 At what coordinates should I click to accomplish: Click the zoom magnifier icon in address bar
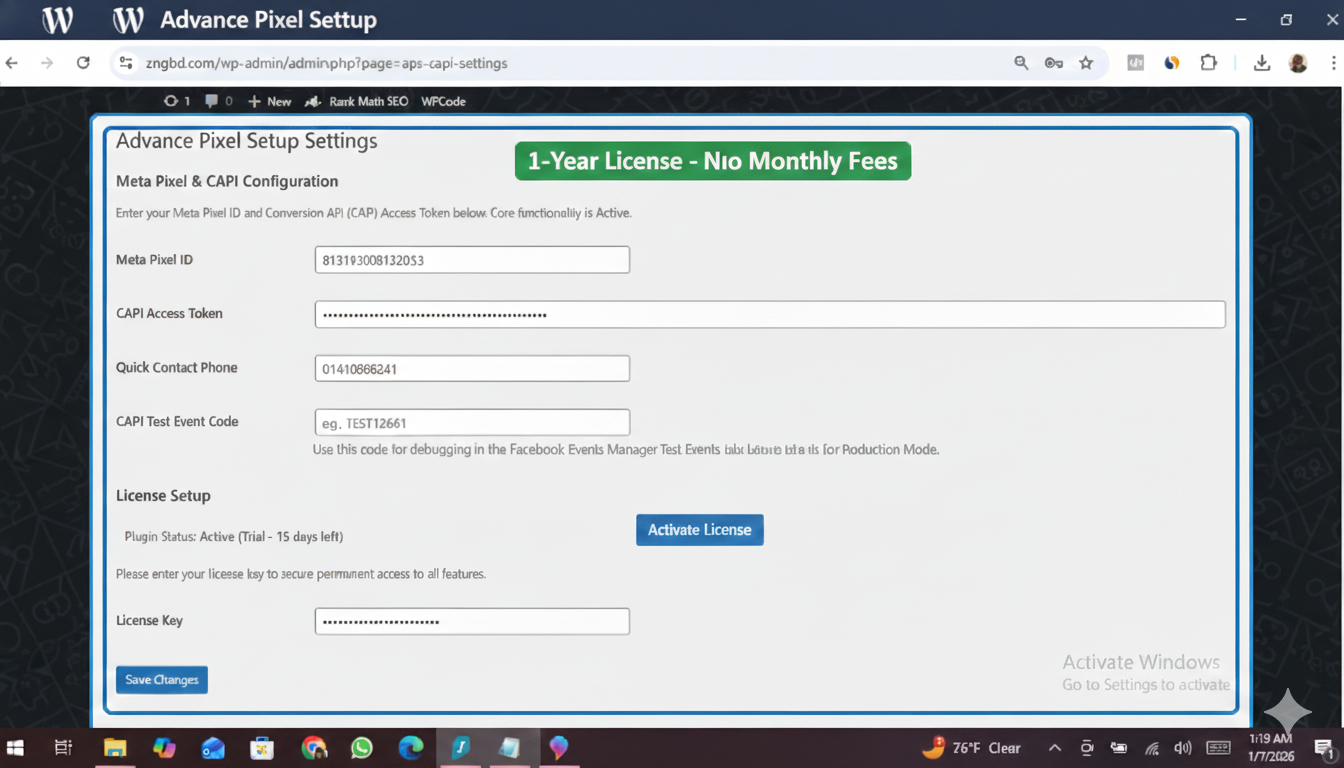[x=1021, y=63]
